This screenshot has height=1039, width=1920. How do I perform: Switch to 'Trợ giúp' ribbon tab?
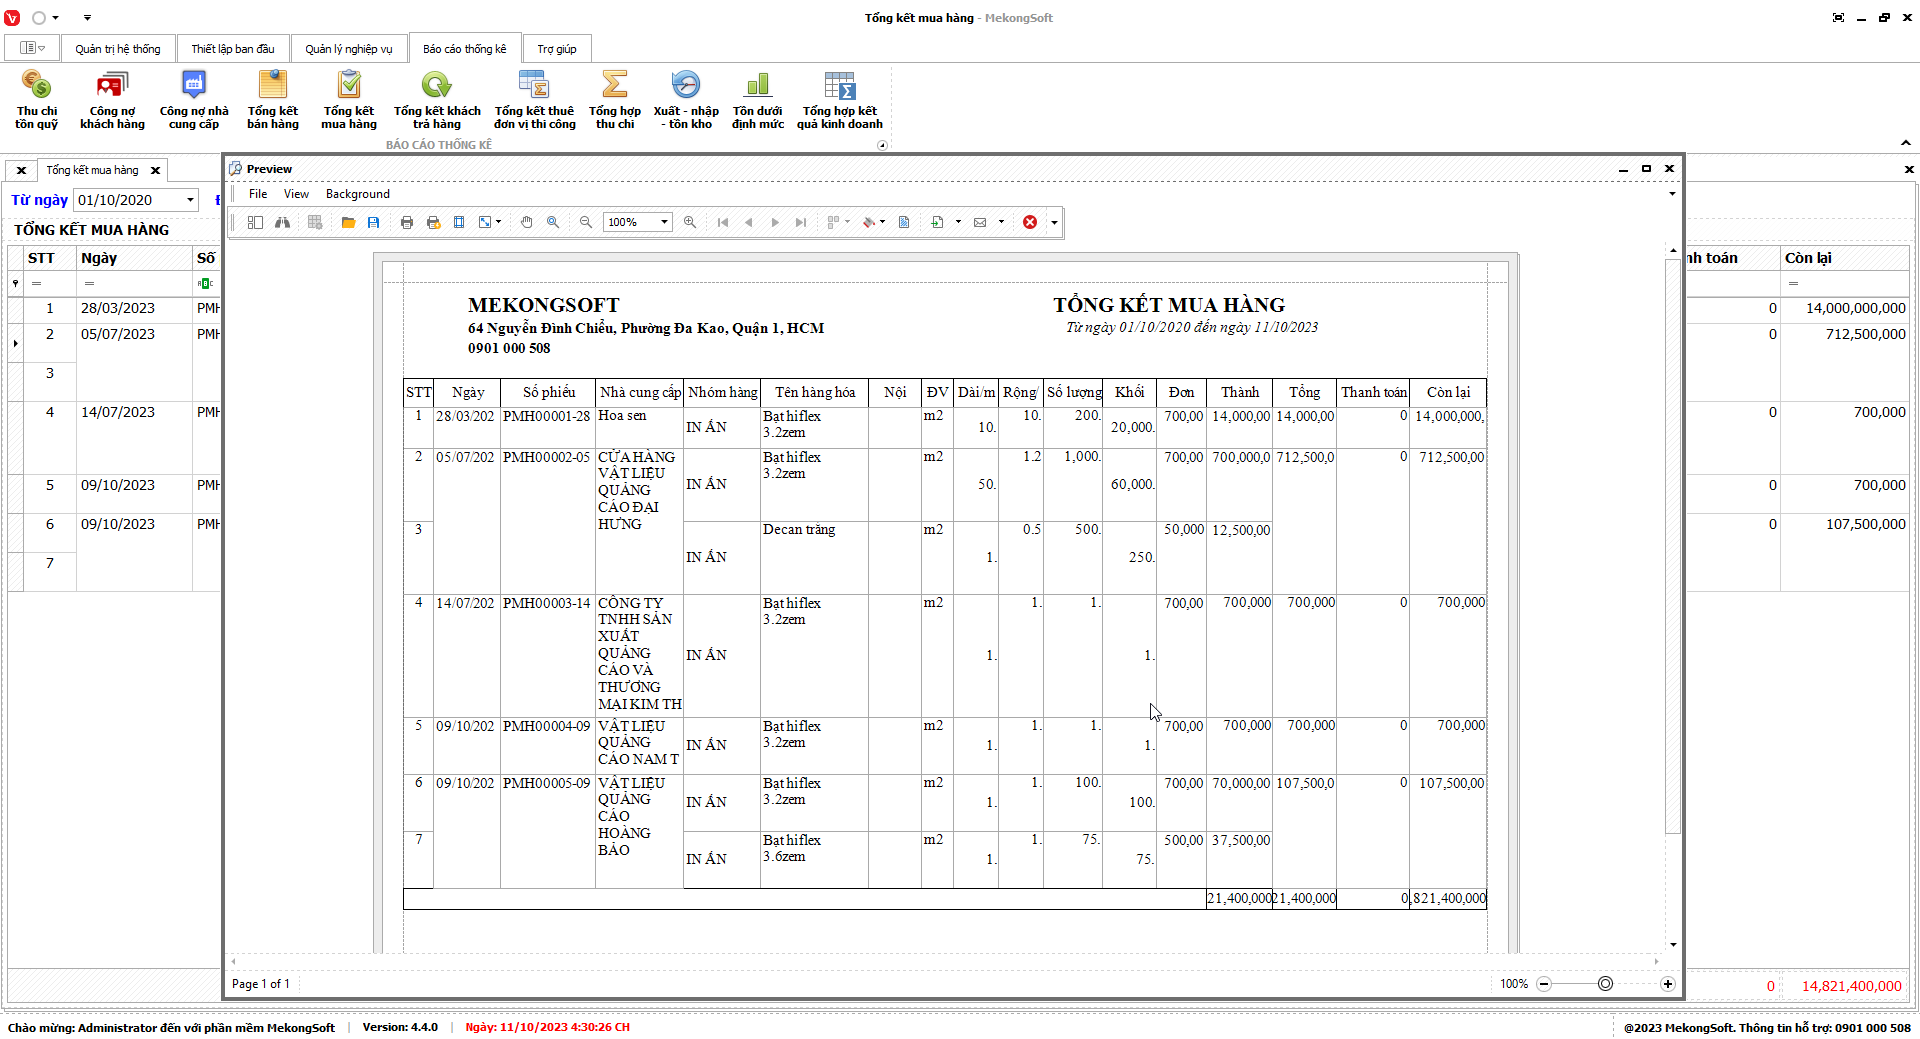(556, 49)
